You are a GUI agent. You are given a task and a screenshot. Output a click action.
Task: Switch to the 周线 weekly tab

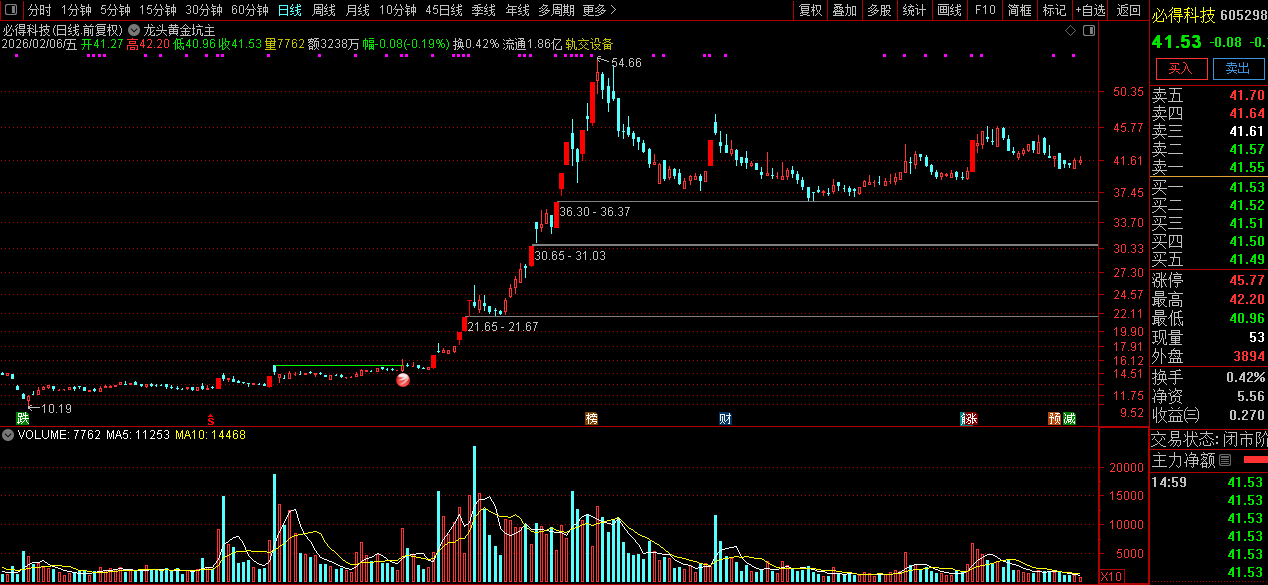[x=324, y=10]
